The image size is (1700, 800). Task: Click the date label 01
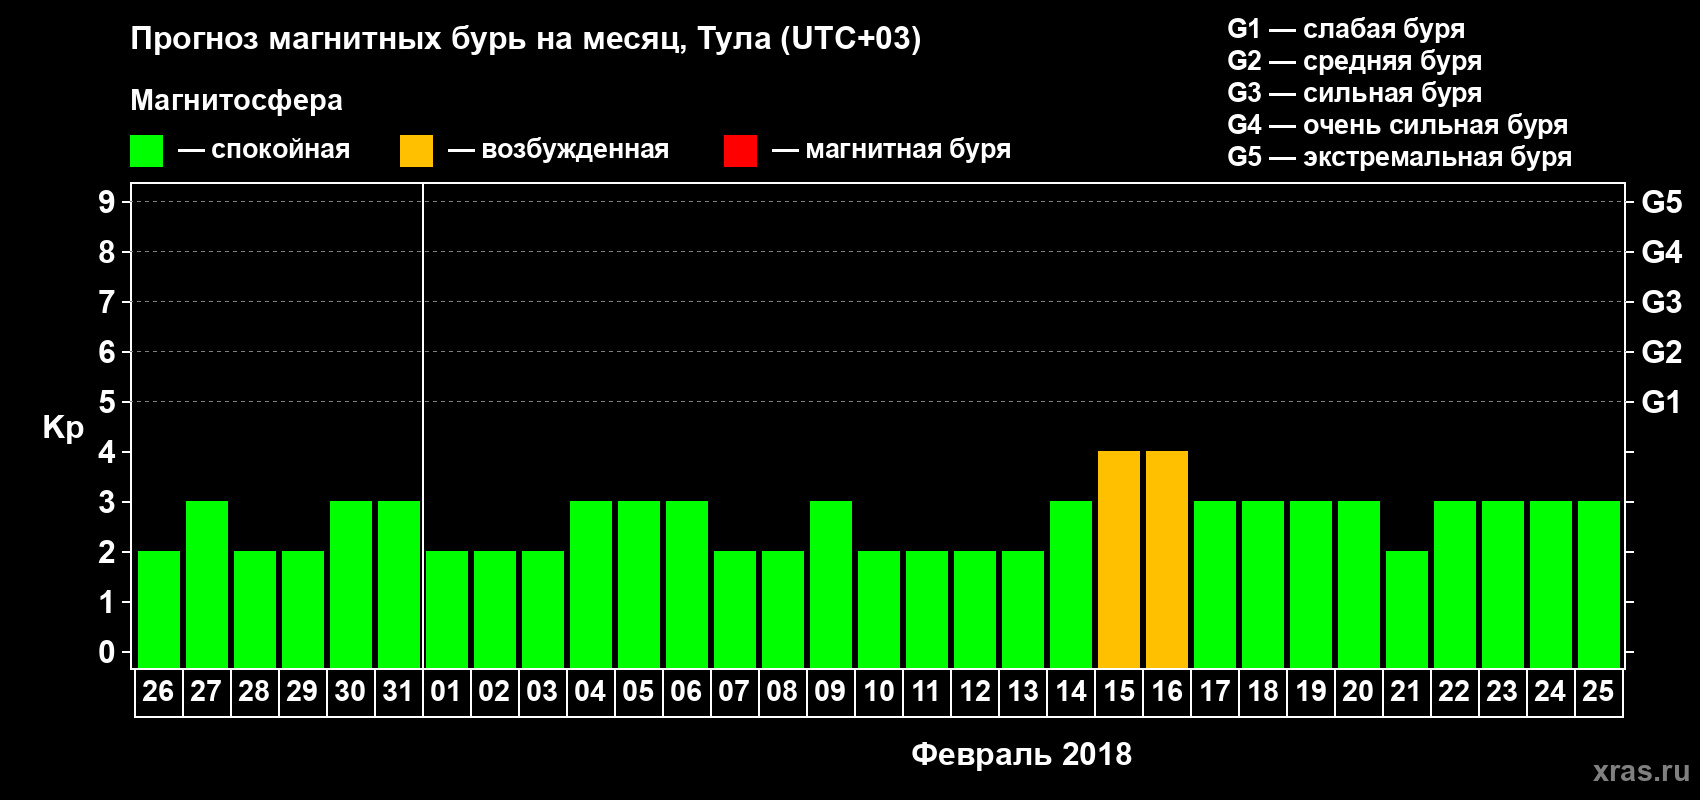(x=446, y=691)
